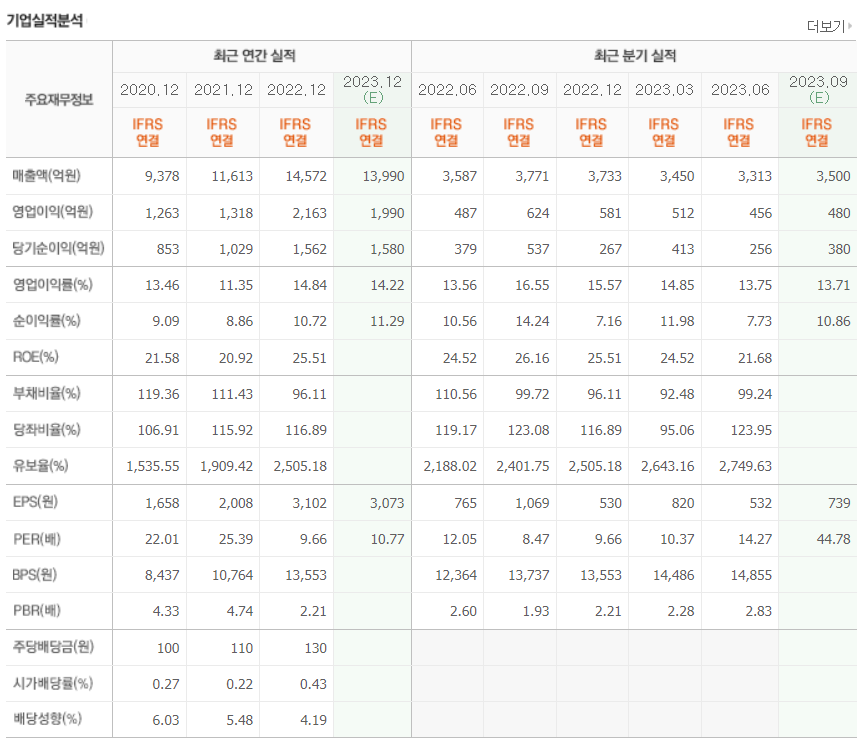Click the 26.16 ROE value
The width and height of the screenshot is (867, 745).
(532, 358)
